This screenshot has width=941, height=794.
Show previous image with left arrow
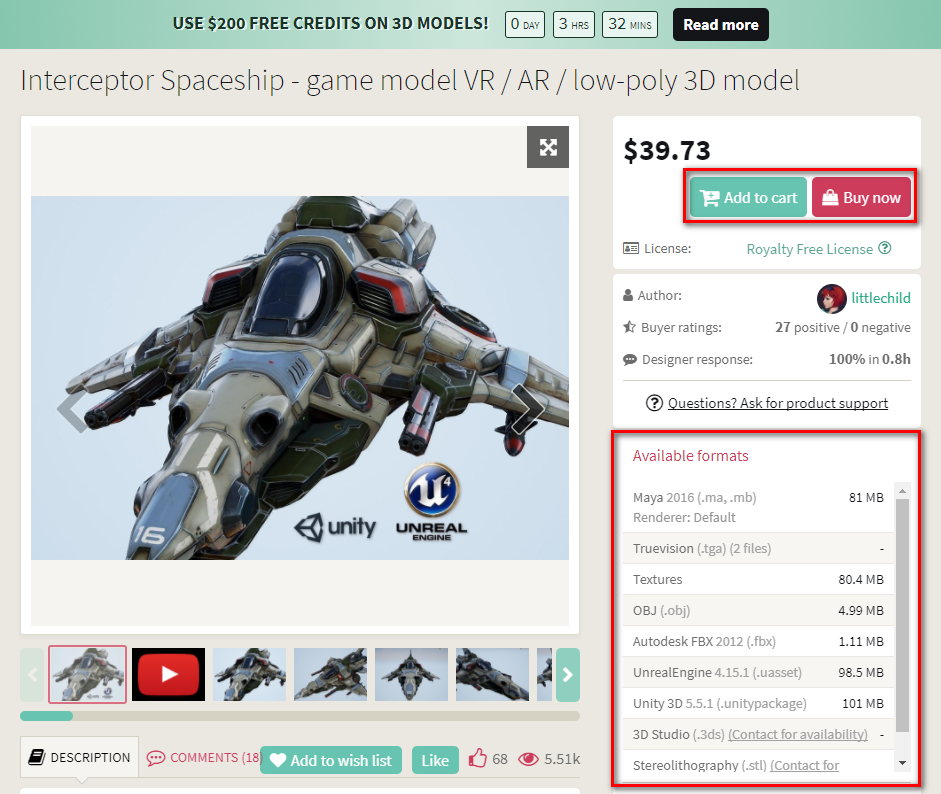click(x=74, y=410)
